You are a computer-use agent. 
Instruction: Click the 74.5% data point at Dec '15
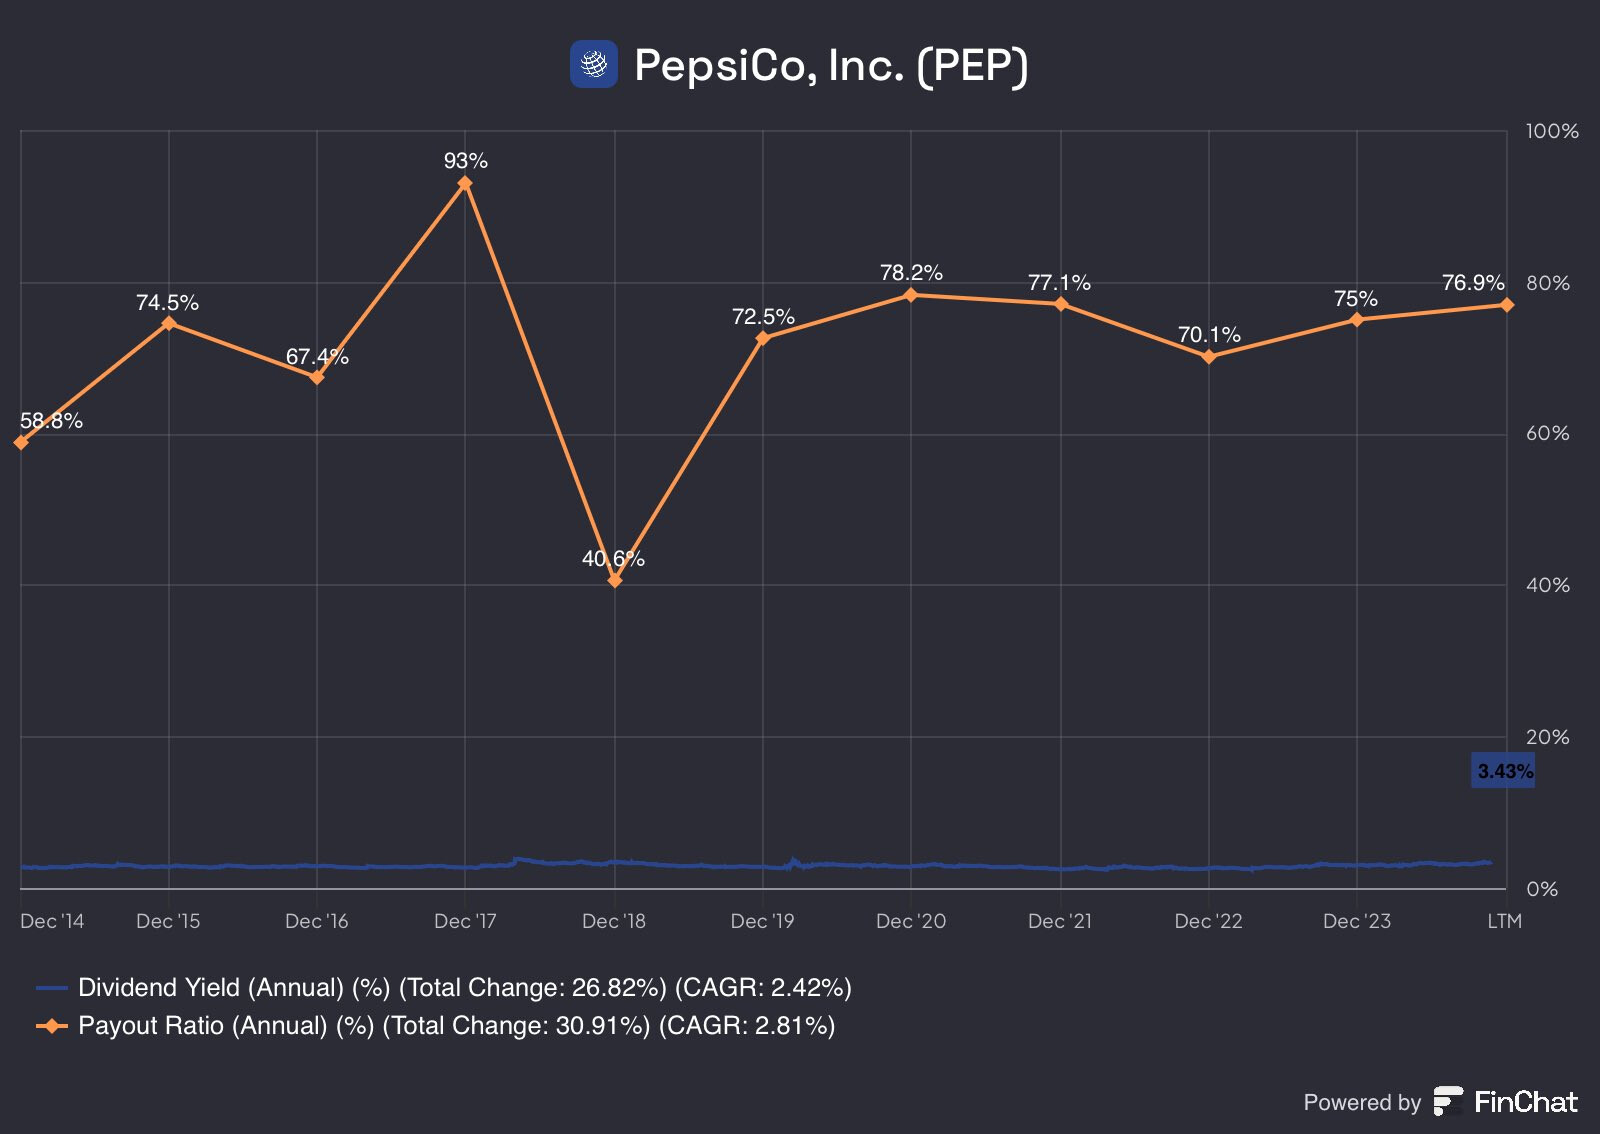tap(169, 323)
